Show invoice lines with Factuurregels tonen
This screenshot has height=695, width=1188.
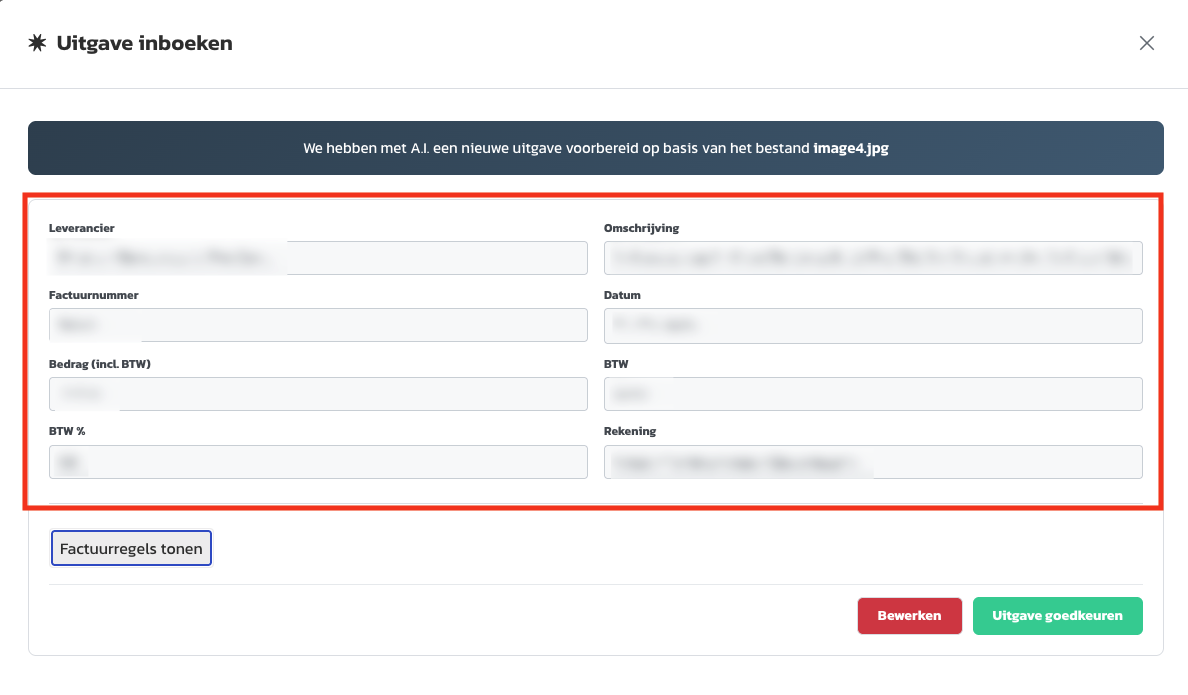click(131, 548)
